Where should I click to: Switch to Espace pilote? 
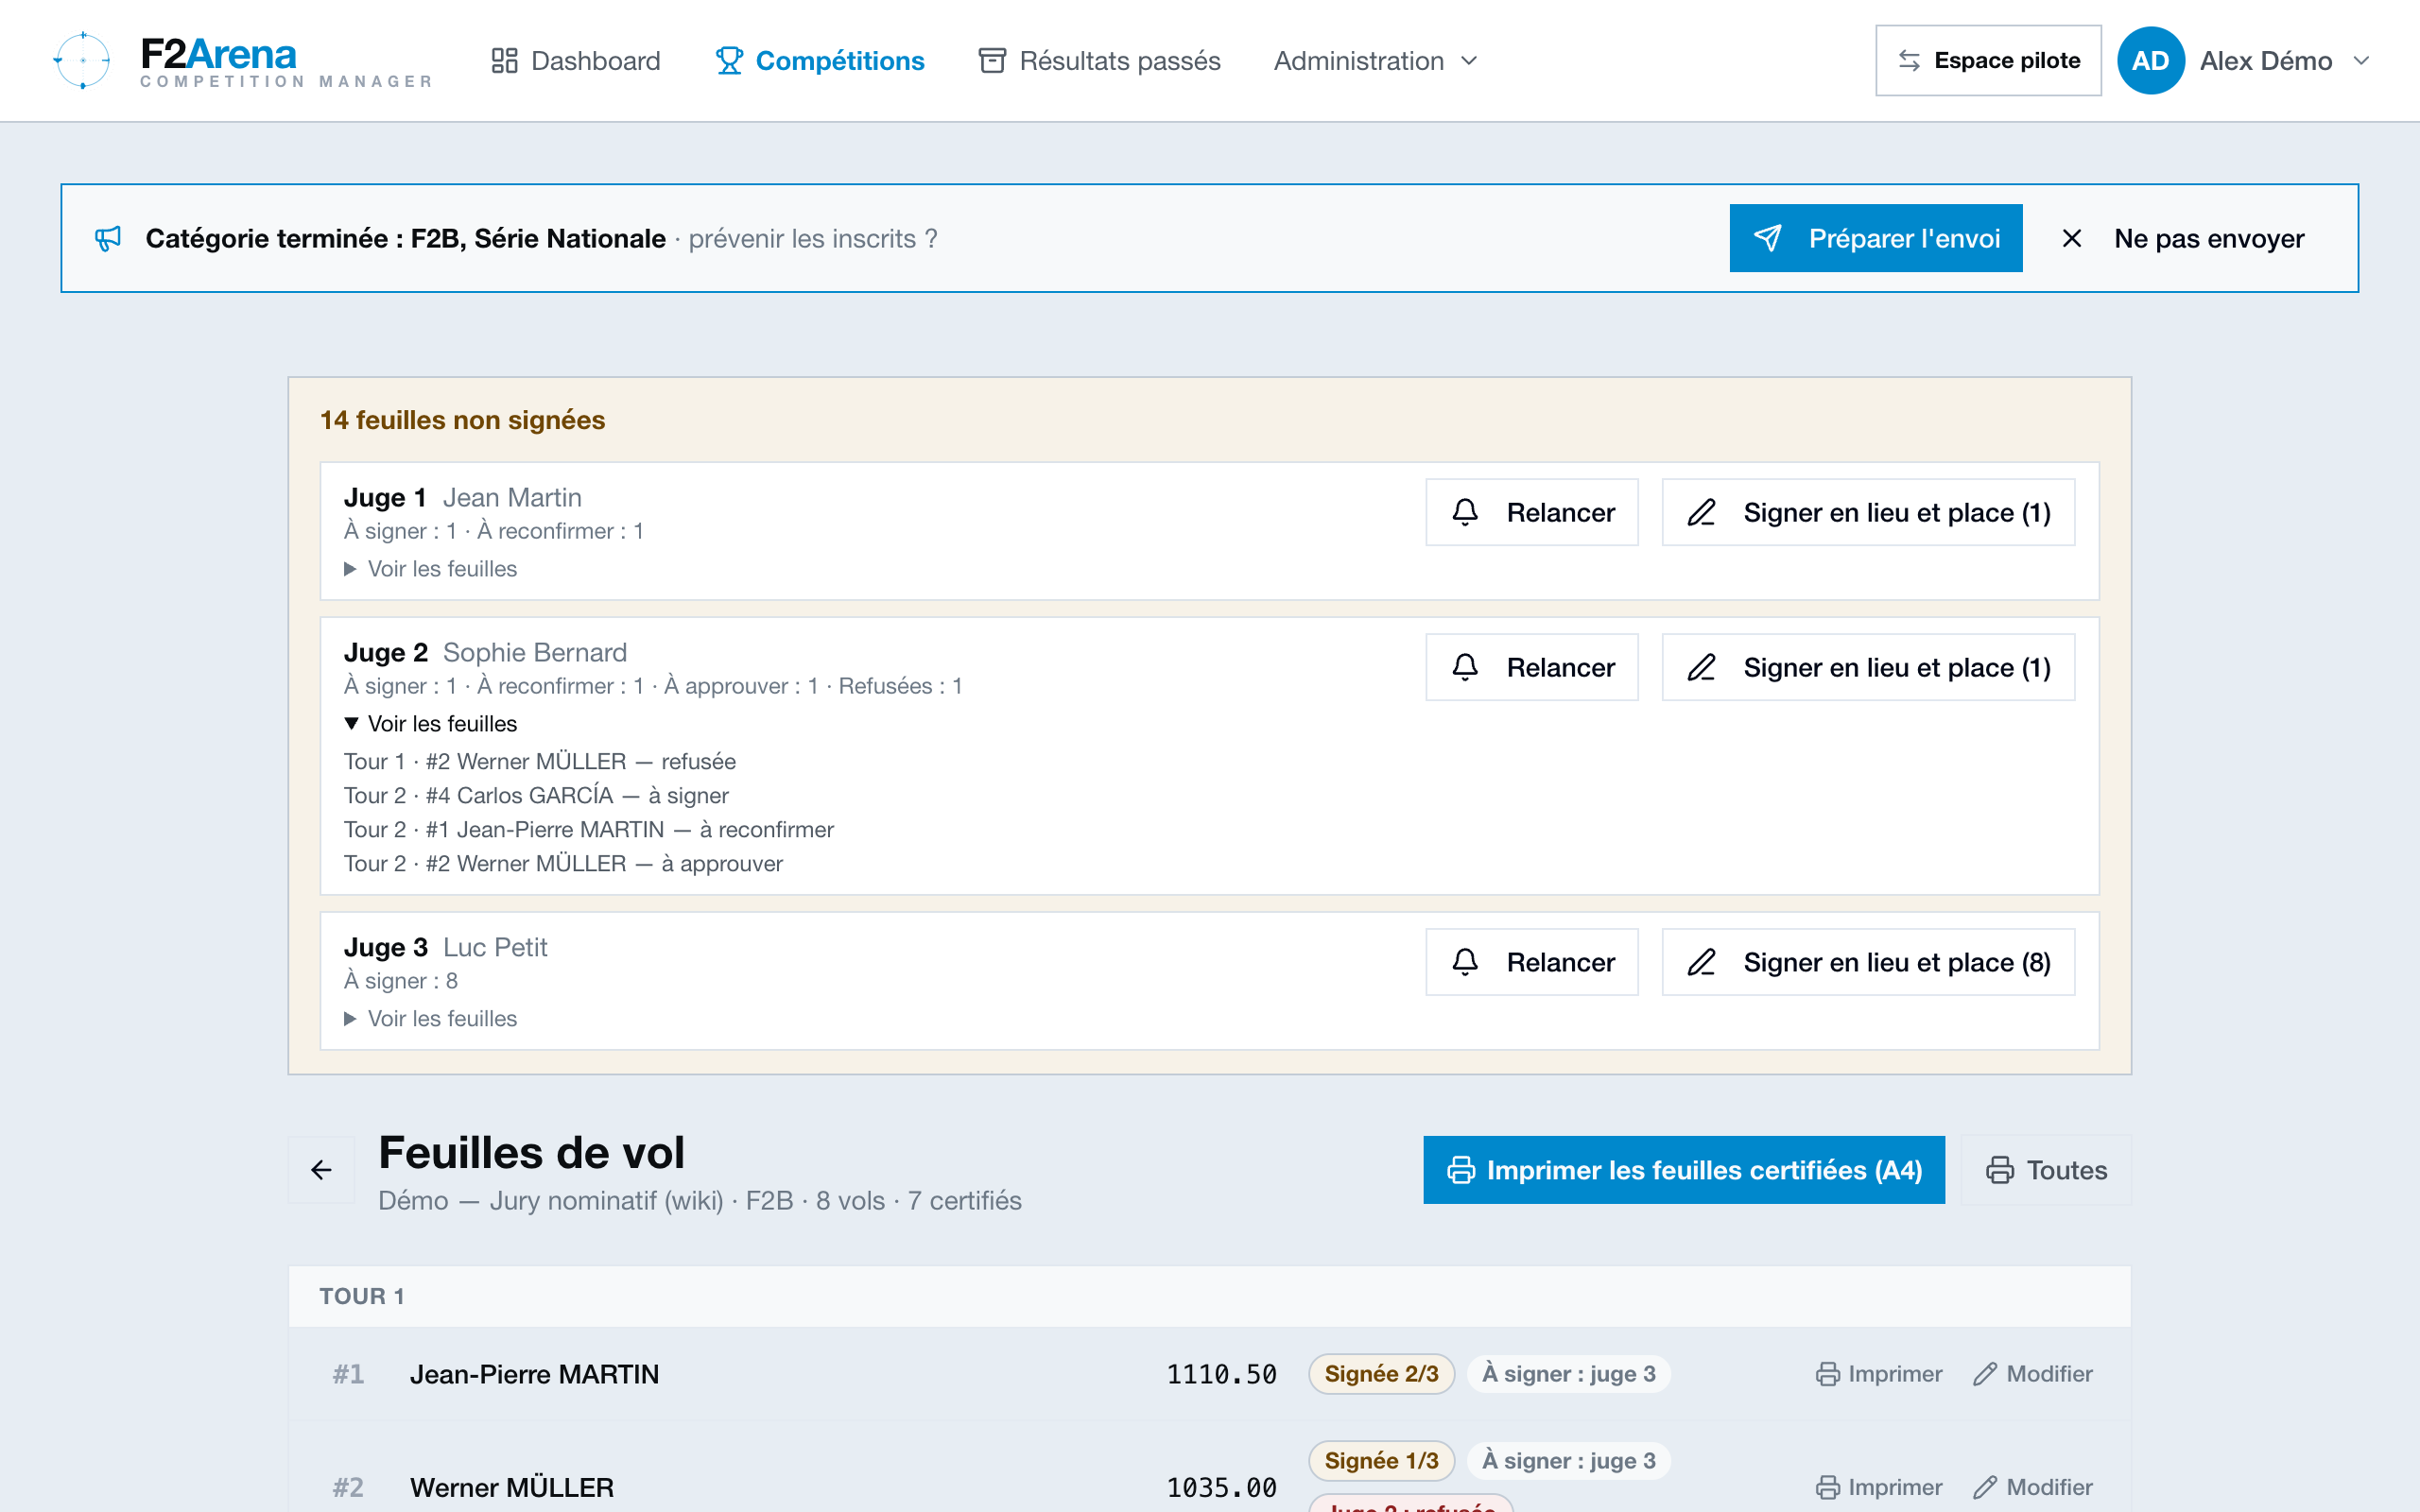point(1987,60)
